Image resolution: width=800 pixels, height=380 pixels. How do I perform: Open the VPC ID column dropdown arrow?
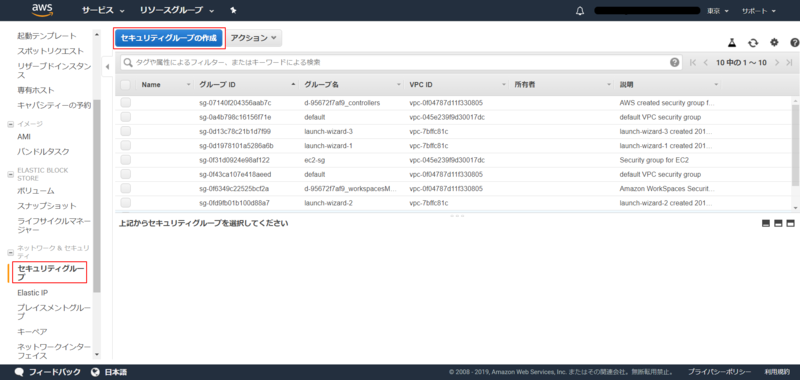504,85
